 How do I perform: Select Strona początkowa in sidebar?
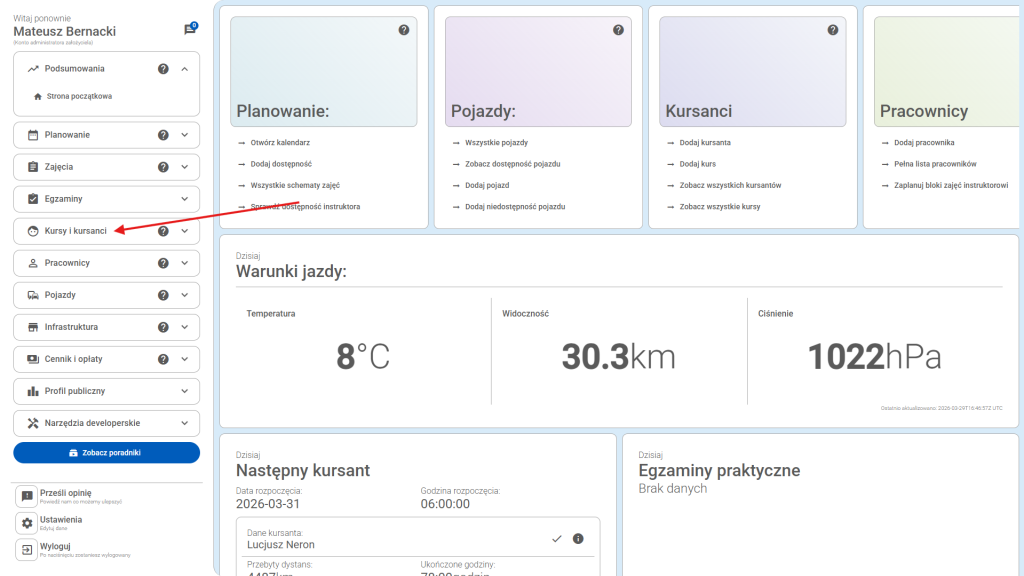click(x=78, y=96)
